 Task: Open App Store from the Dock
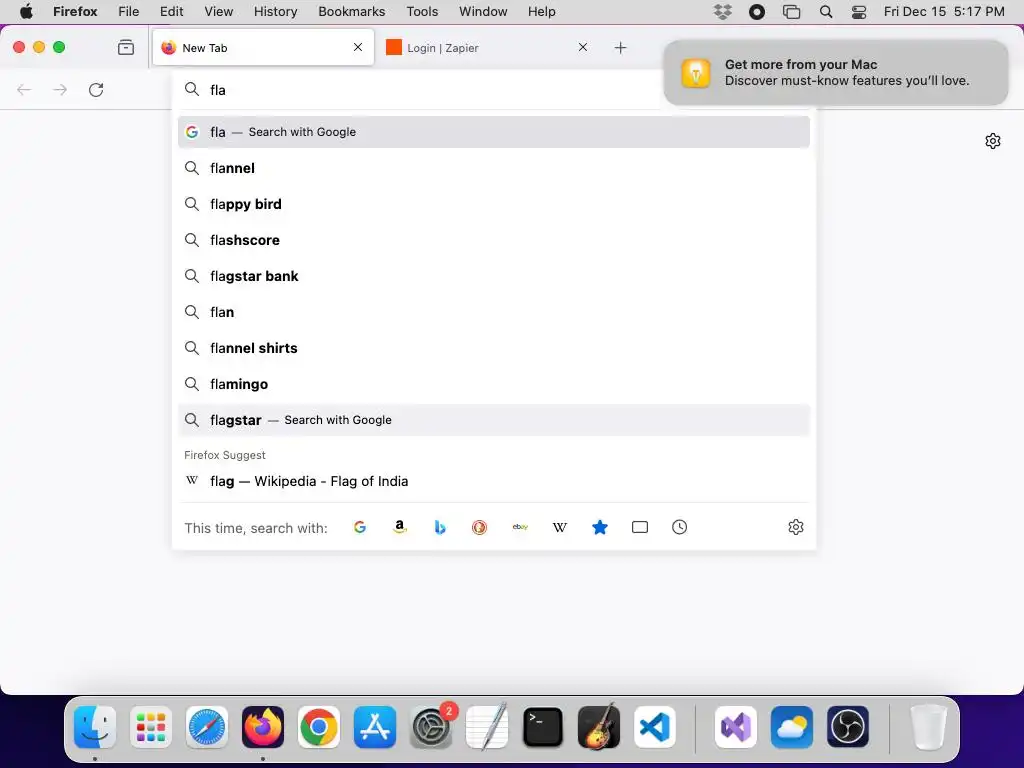[x=375, y=727]
